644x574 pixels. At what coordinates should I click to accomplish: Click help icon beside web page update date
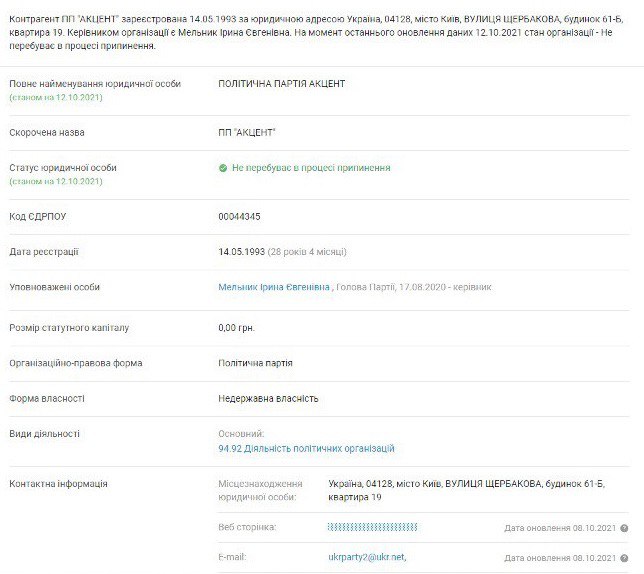[x=624, y=526]
